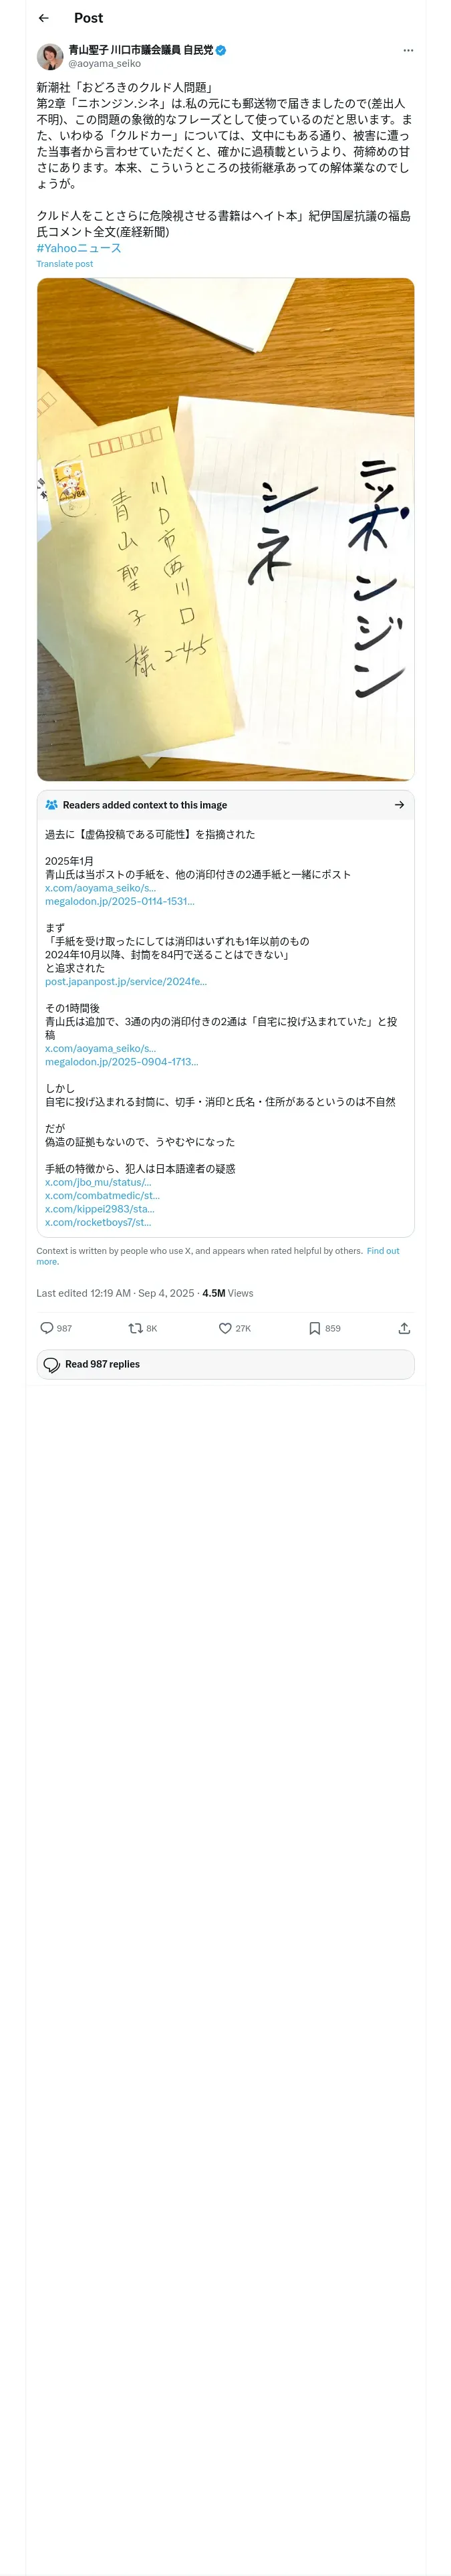Repost using the retweet icon
Viewport: 451px width, 2576px height.
(x=135, y=1328)
